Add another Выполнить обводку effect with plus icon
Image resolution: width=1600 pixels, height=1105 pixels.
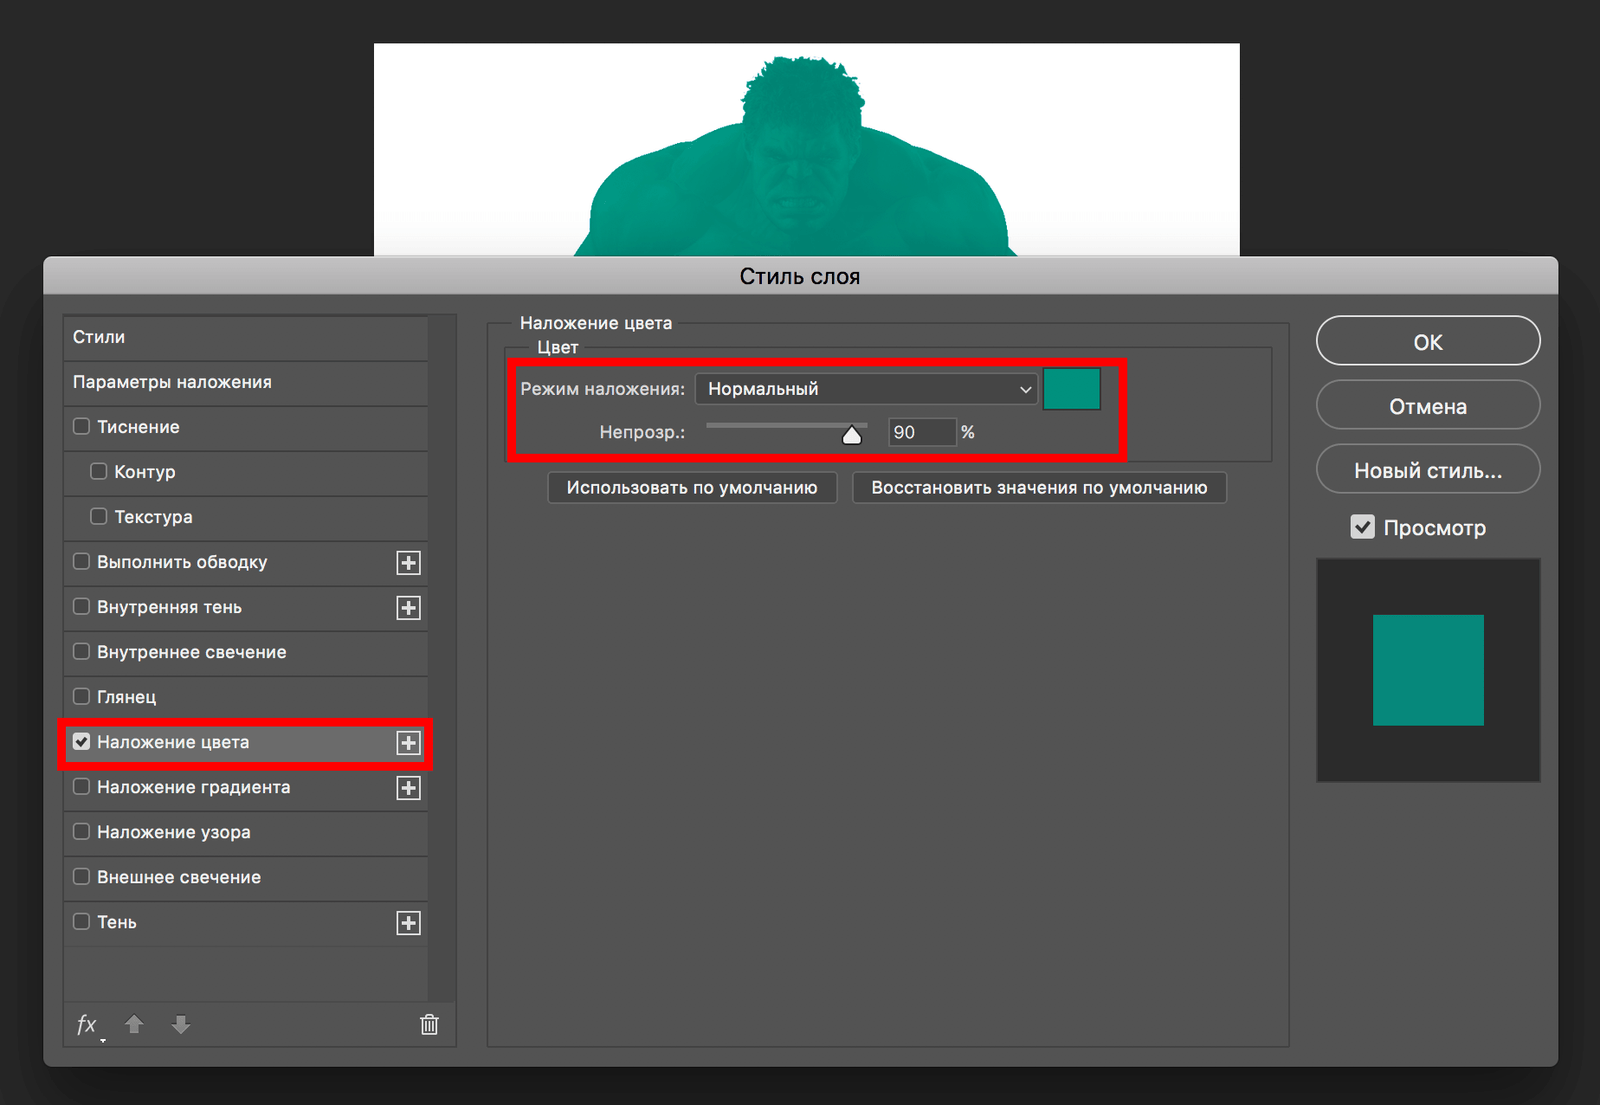click(408, 563)
